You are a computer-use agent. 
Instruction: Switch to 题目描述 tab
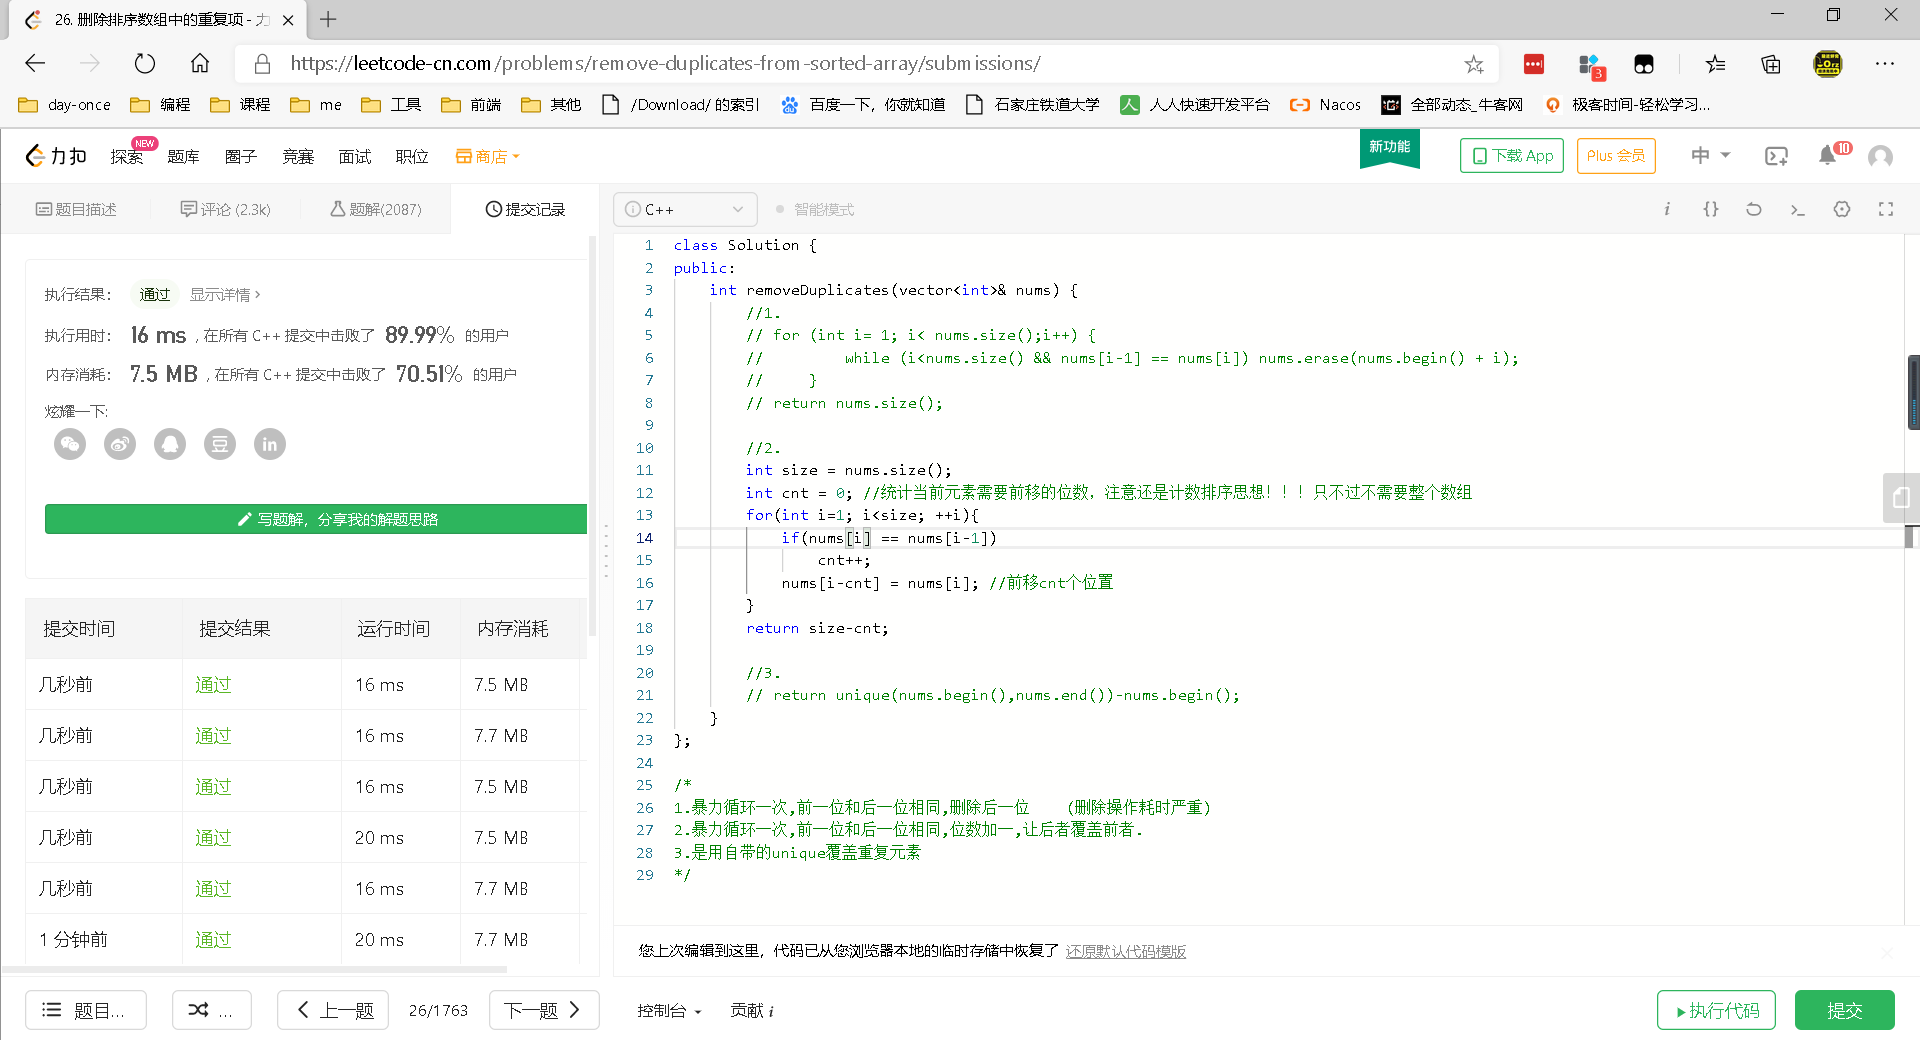click(76, 209)
